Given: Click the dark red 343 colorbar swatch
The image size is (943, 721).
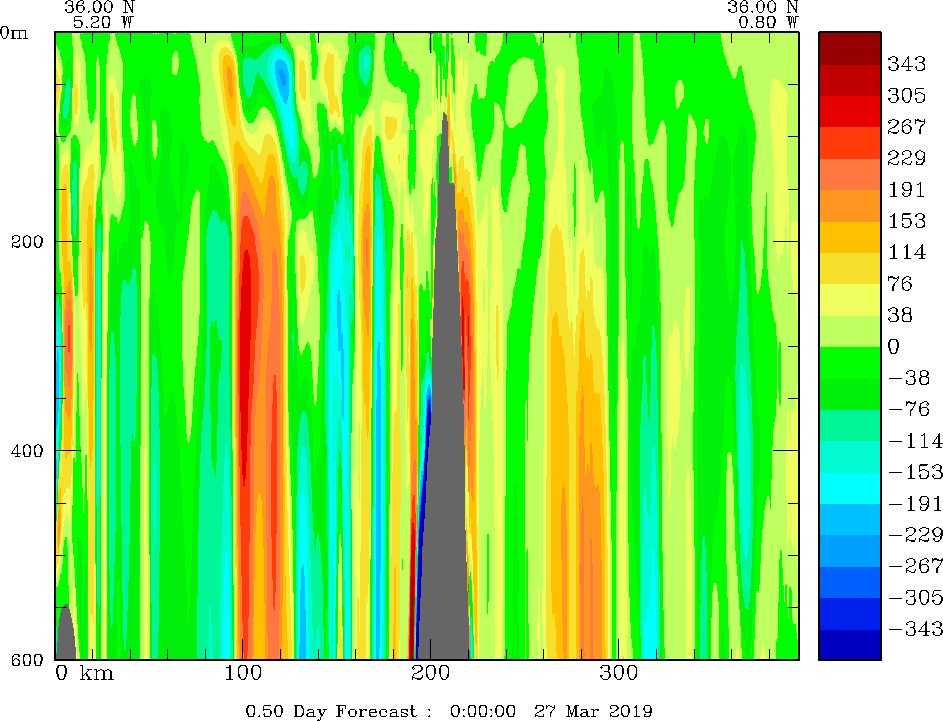Looking at the screenshot, I should (x=850, y=49).
